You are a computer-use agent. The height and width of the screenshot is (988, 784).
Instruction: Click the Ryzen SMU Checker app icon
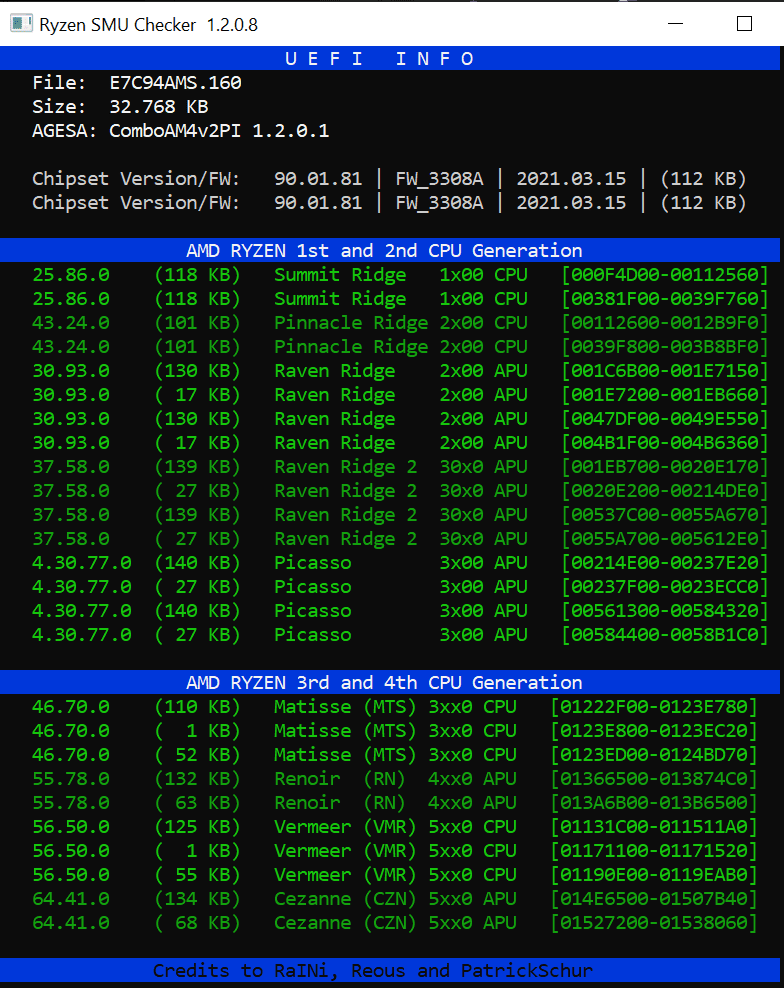point(21,24)
